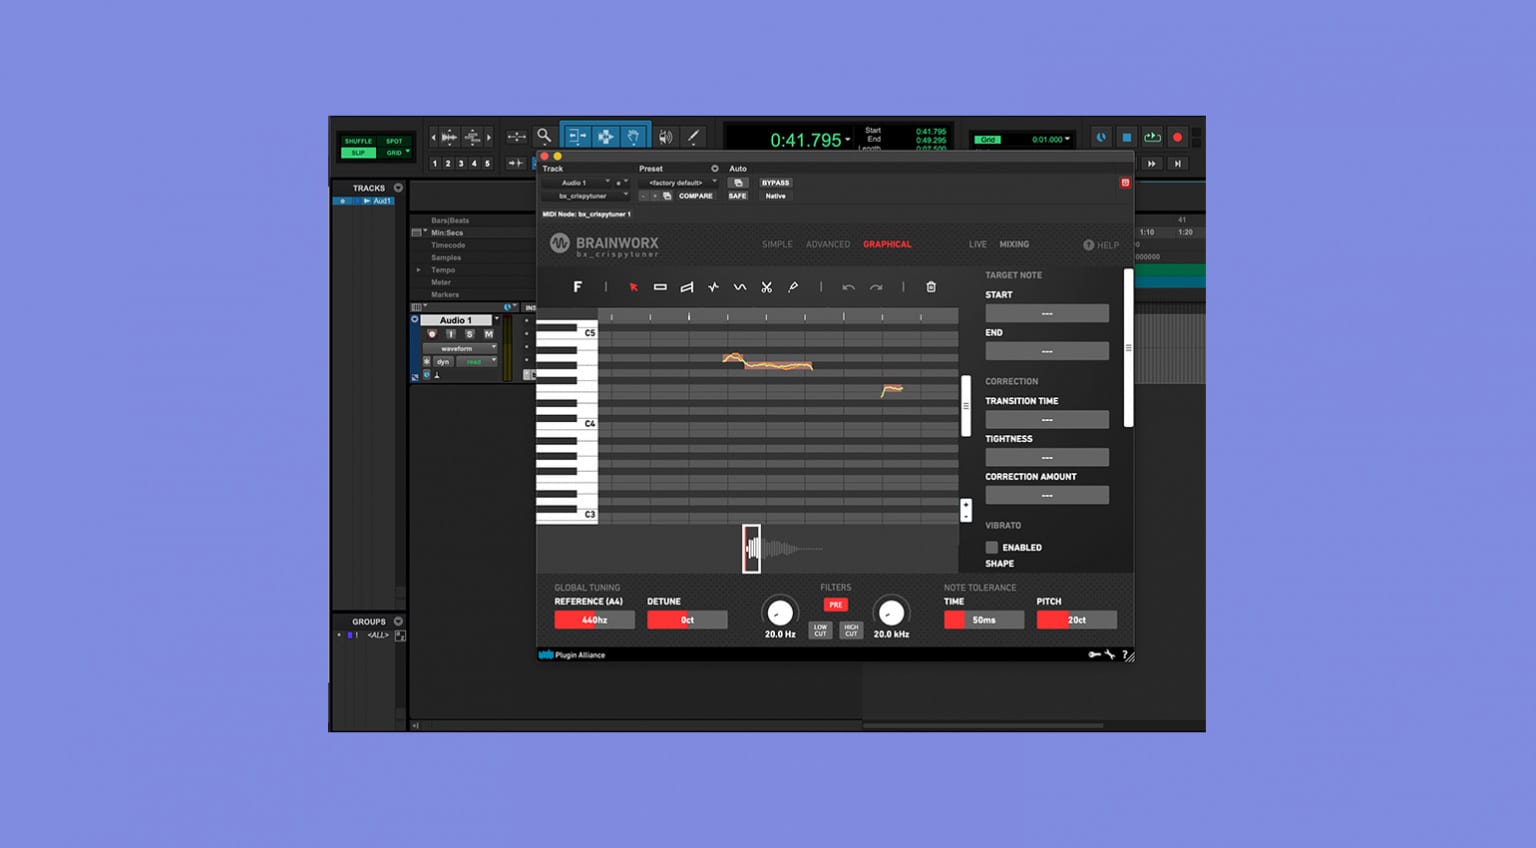1536x848 pixels.
Task: Toggle the PRE filter button
Action: tap(835, 605)
